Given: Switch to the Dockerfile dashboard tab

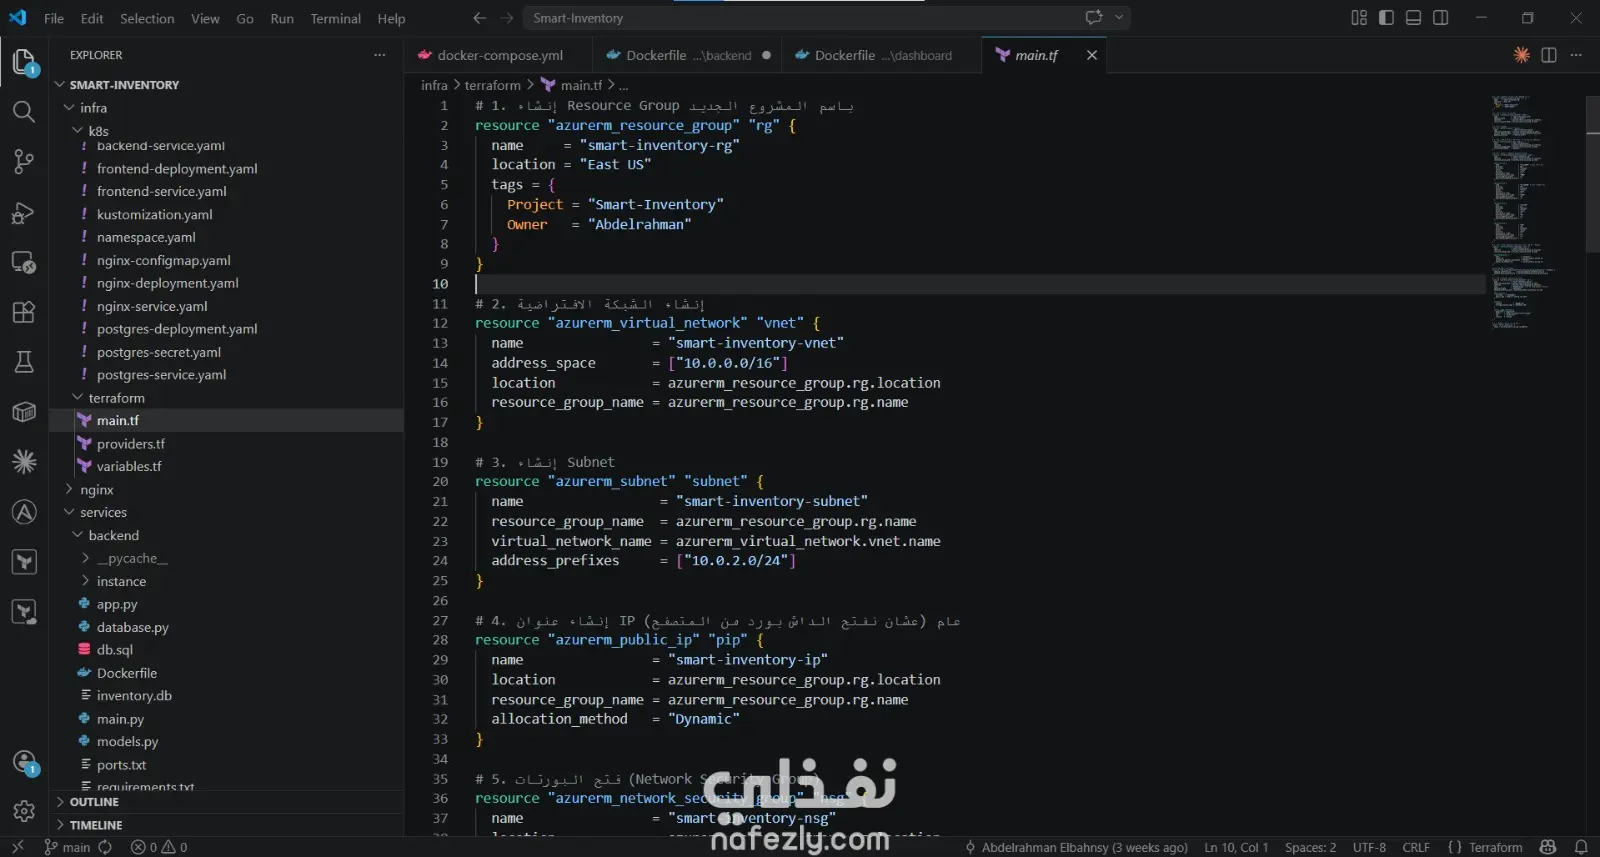Looking at the screenshot, I should click(882, 55).
